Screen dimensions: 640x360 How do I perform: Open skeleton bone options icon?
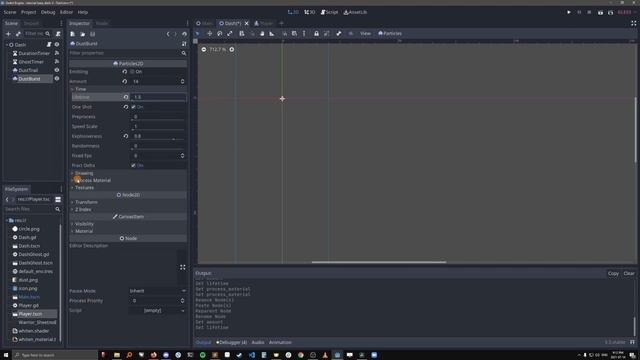coord(338,33)
